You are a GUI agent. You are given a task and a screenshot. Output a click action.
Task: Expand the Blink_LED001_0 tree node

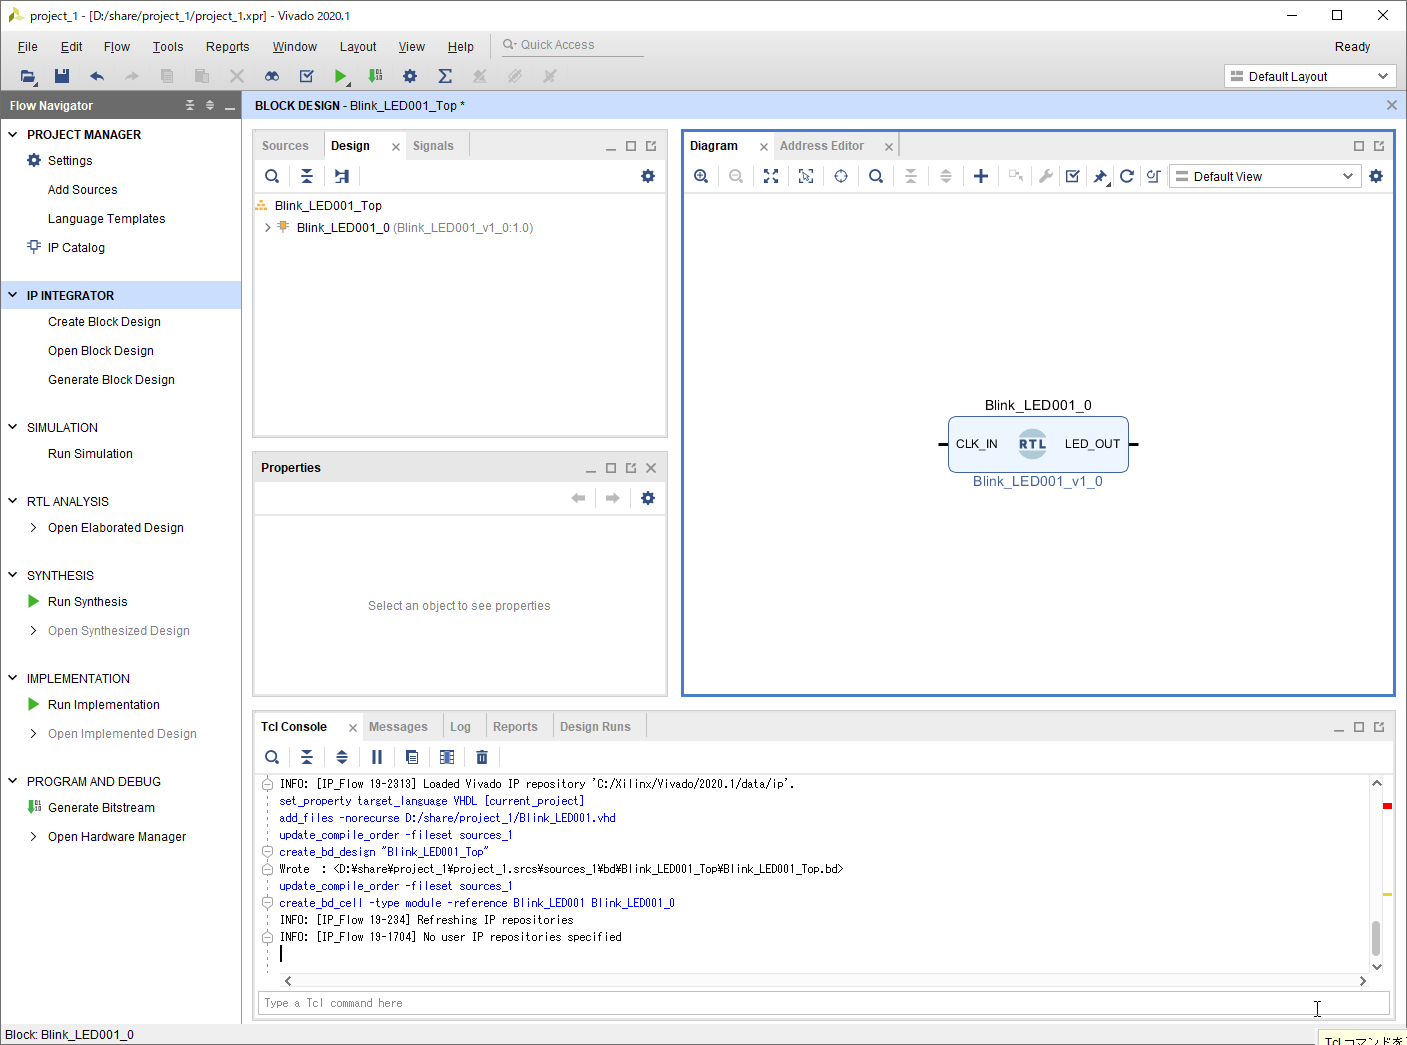coord(267,228)
